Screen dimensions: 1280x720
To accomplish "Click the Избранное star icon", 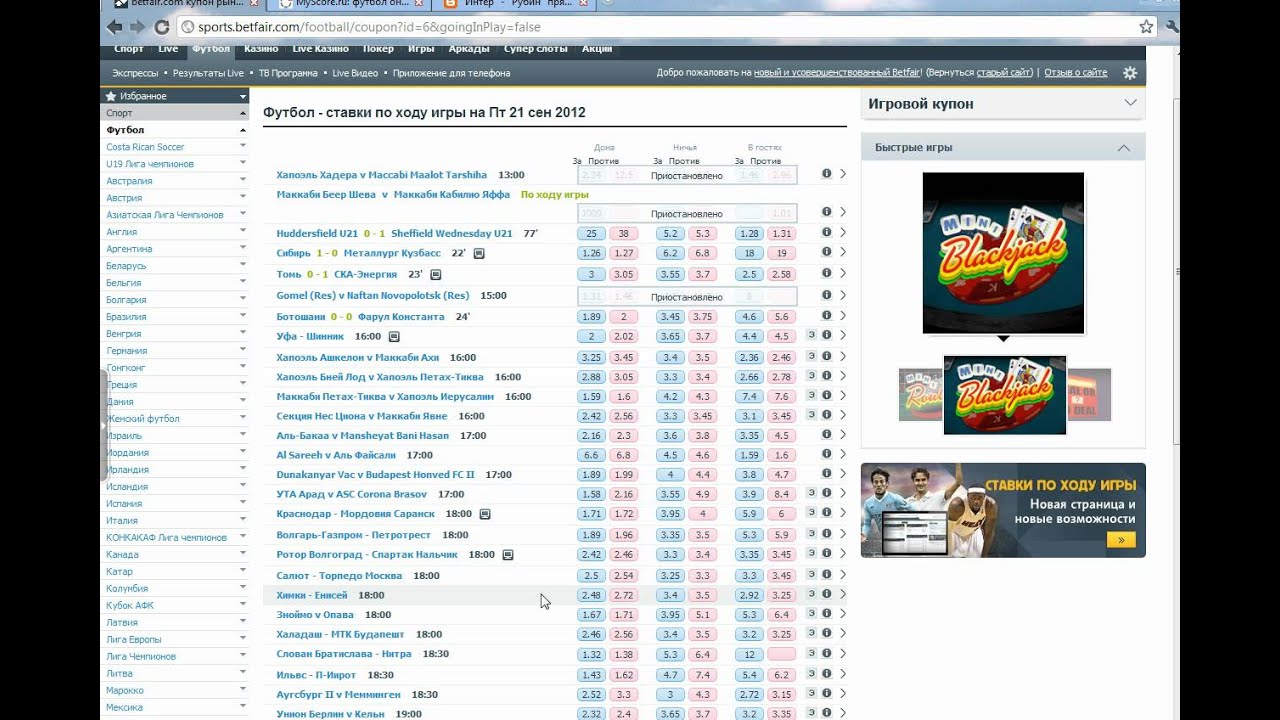I will pos(111,96).
